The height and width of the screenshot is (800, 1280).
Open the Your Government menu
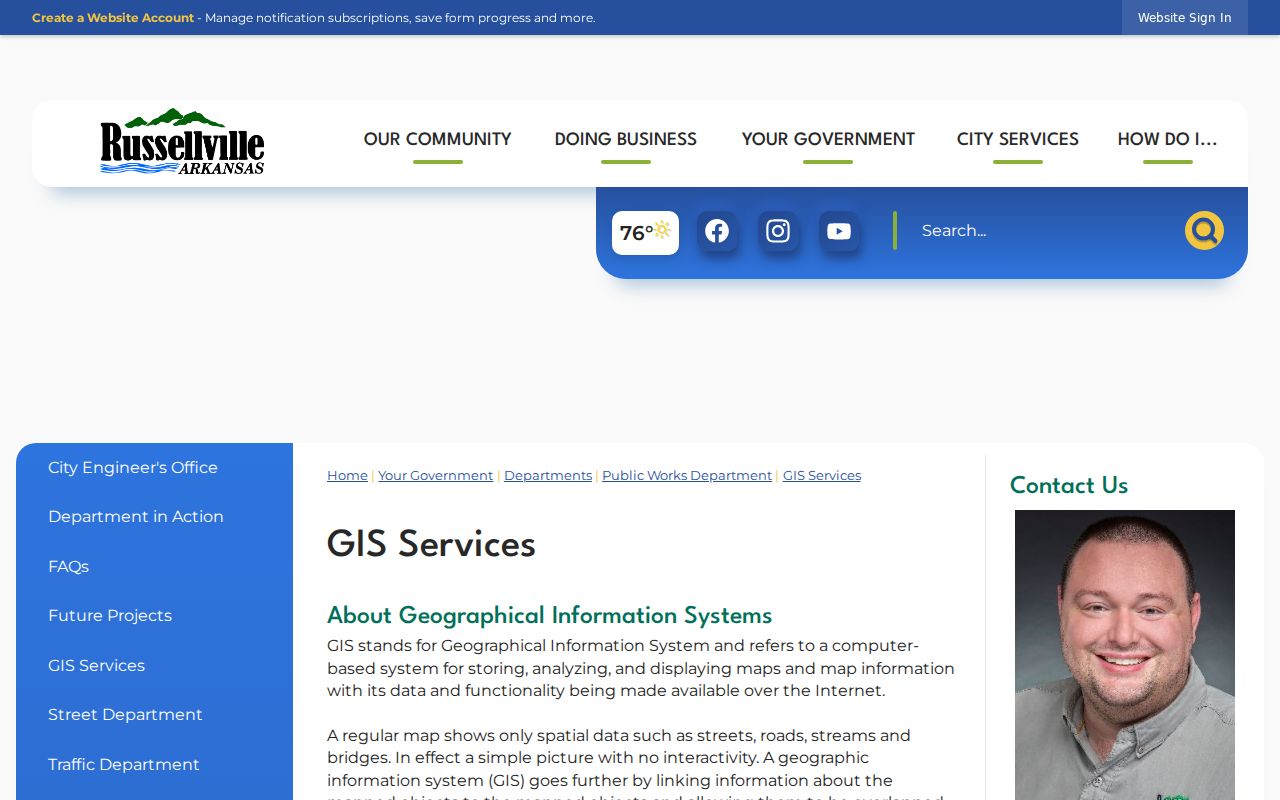[828, 139]
